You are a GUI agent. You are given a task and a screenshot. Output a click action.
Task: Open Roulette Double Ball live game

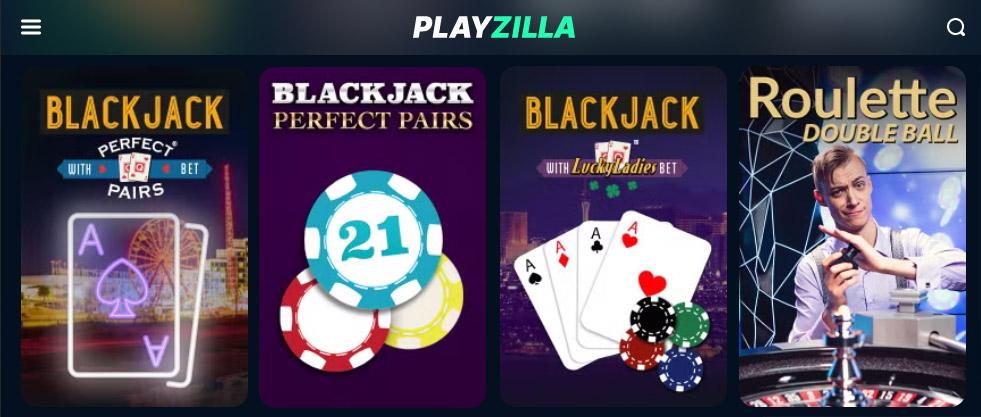853,237
